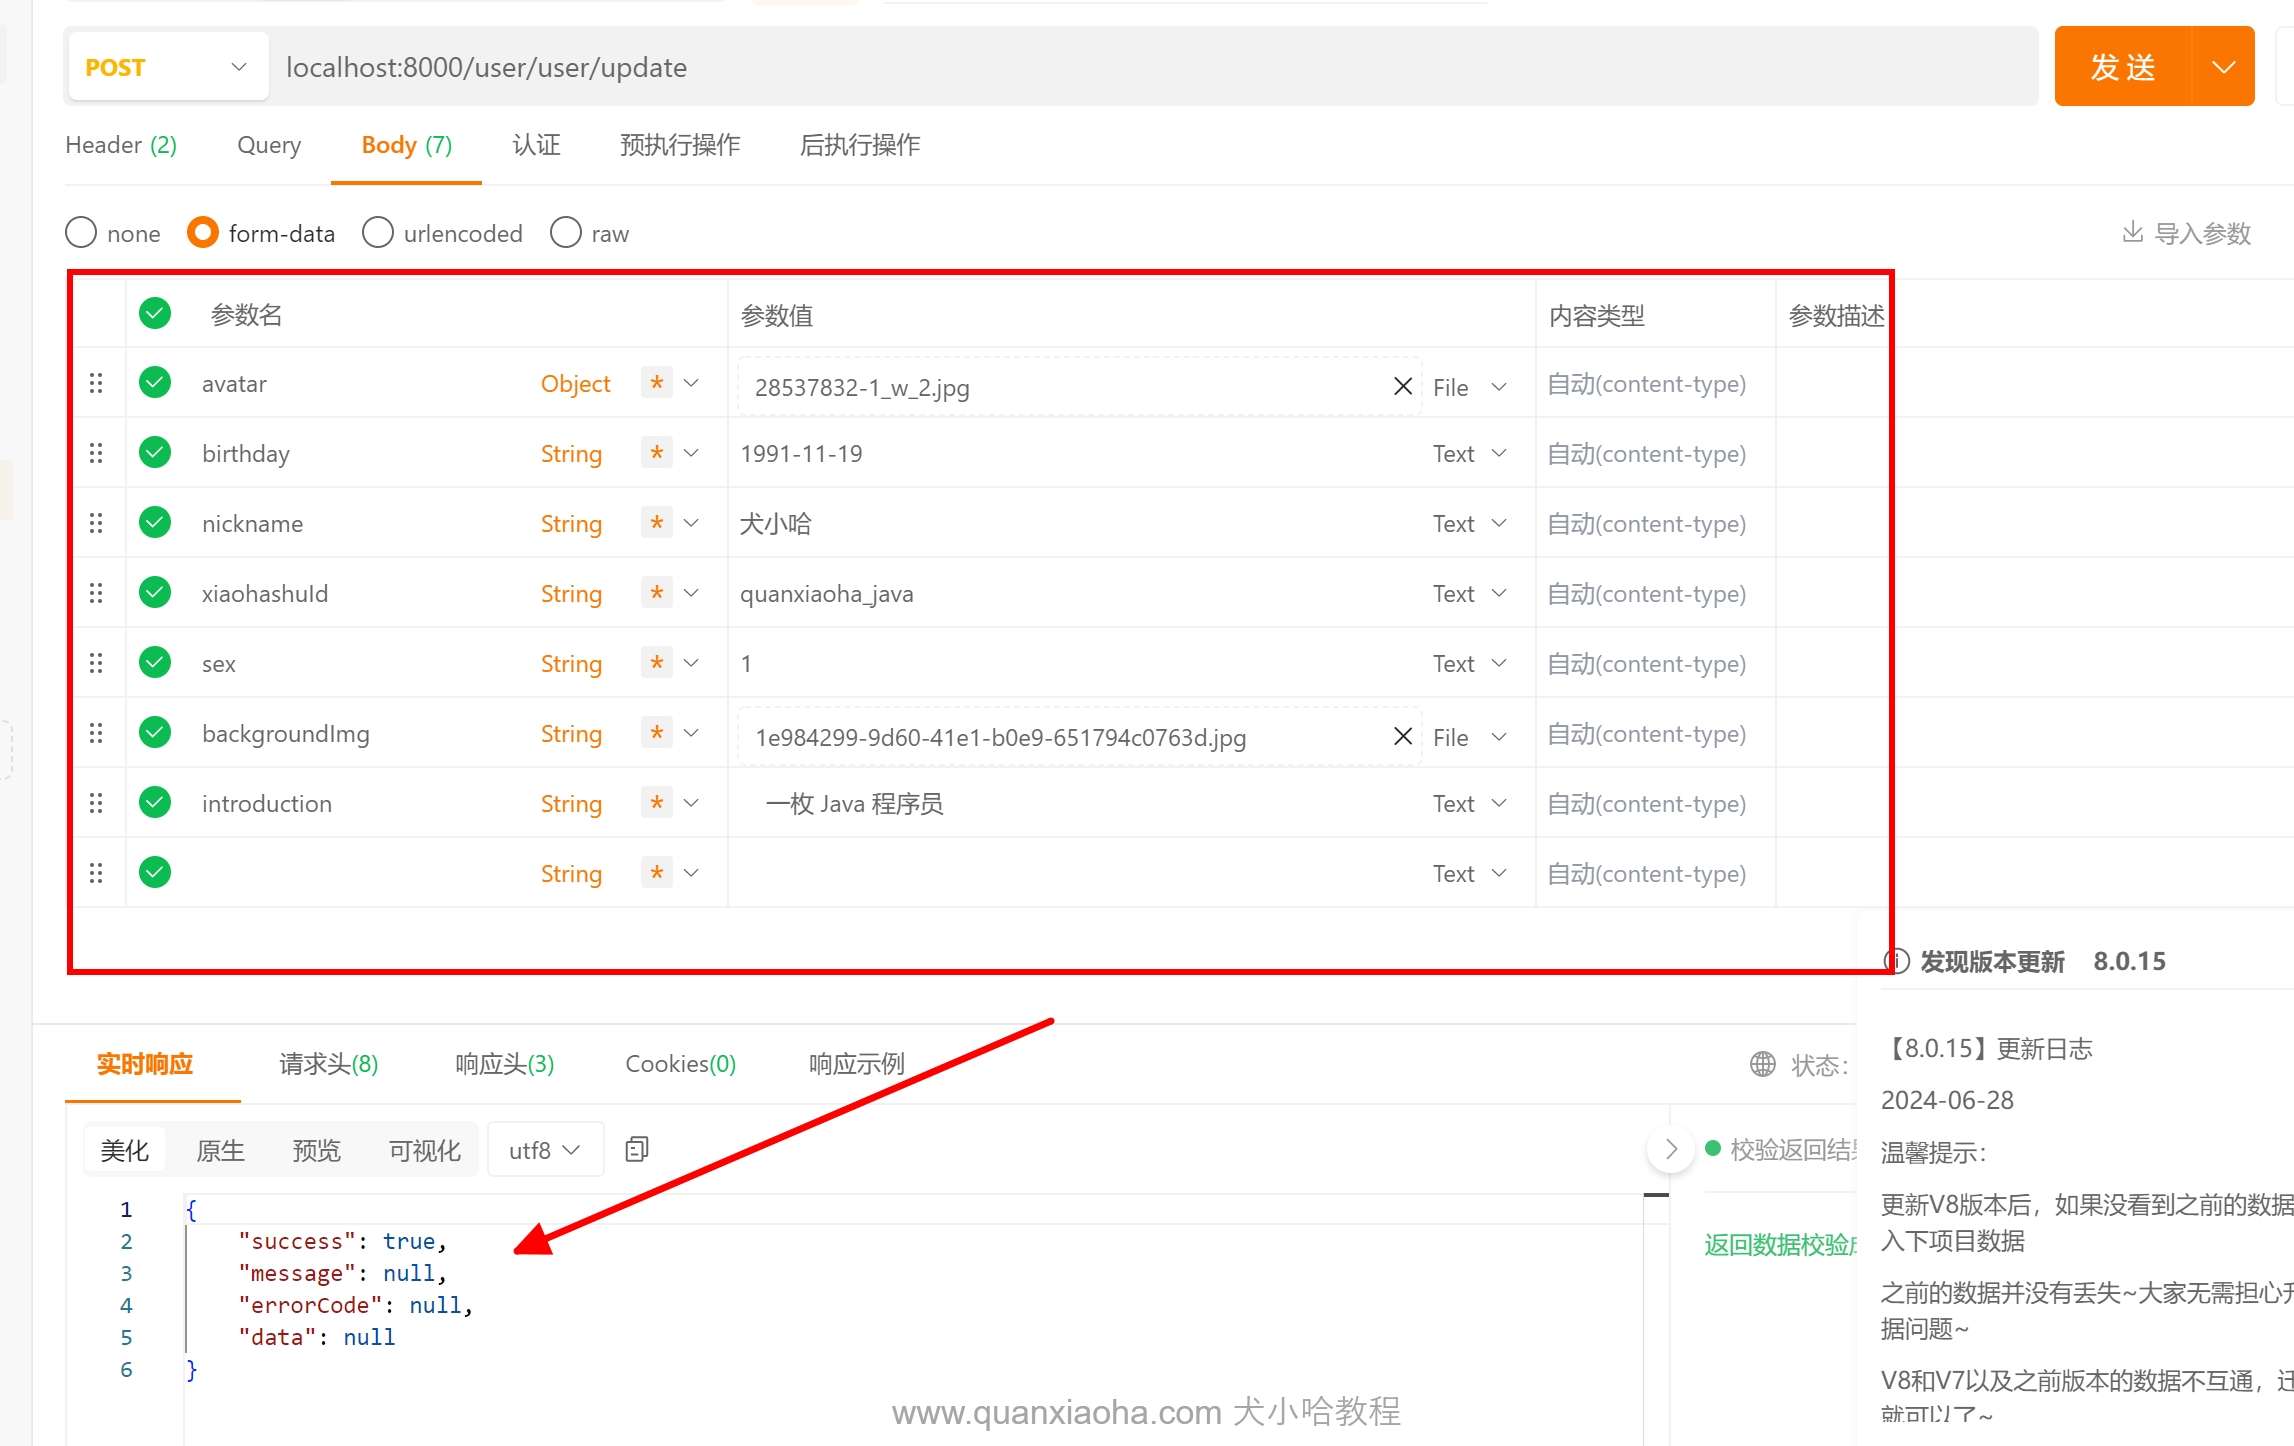Select the raw body type
Viewport: 2294px width, 1446px height.
[x=566, y=232]
